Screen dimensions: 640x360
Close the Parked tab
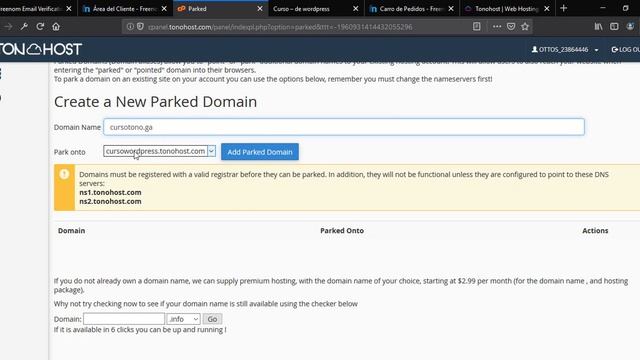click(x=260, y=9)
